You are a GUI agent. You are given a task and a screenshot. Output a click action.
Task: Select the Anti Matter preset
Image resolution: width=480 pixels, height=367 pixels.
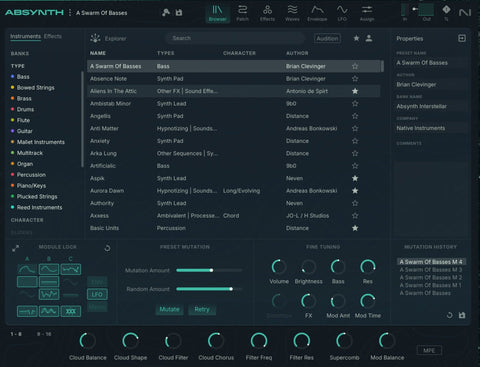tap(233, 128)
